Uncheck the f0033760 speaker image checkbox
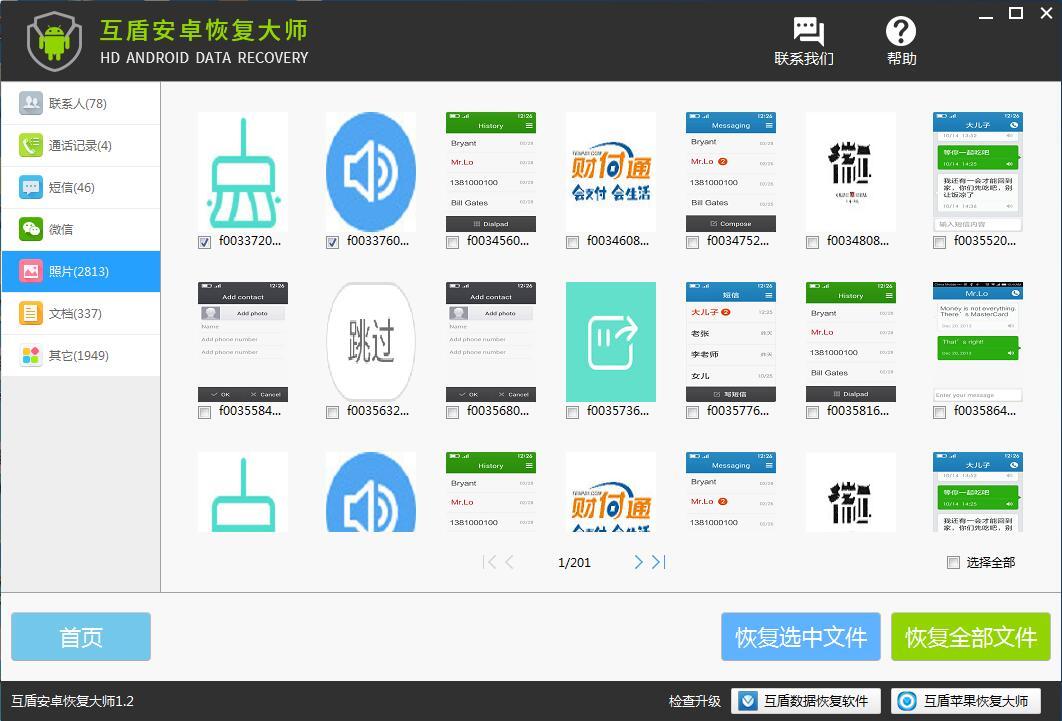The image size is (1062, 721). tap(333, 242)
